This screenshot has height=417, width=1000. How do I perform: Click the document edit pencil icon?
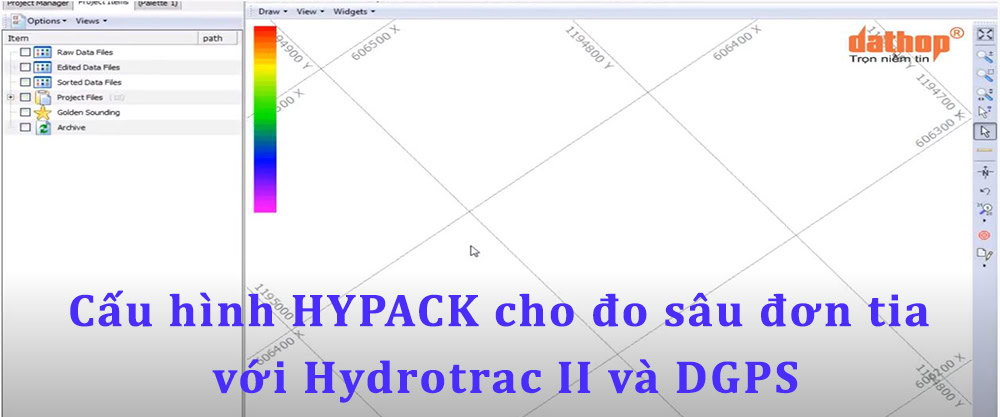[x=984, y=254]
